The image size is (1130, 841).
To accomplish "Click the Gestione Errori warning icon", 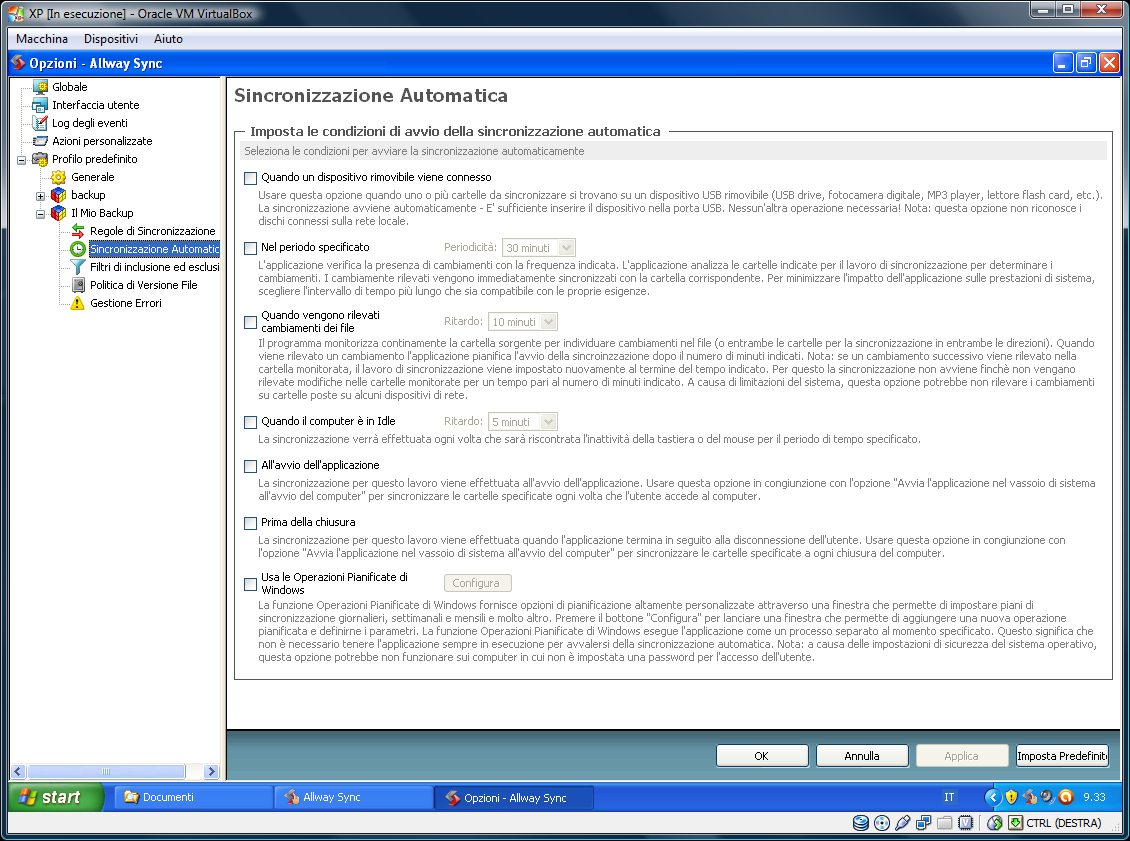I will (x=78, y=303).
